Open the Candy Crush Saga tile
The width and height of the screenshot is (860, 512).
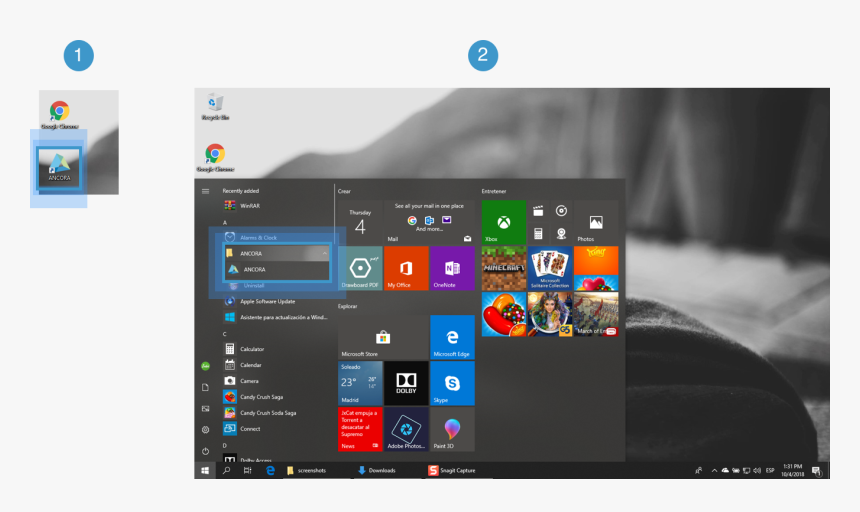click(x=503, y=314)
